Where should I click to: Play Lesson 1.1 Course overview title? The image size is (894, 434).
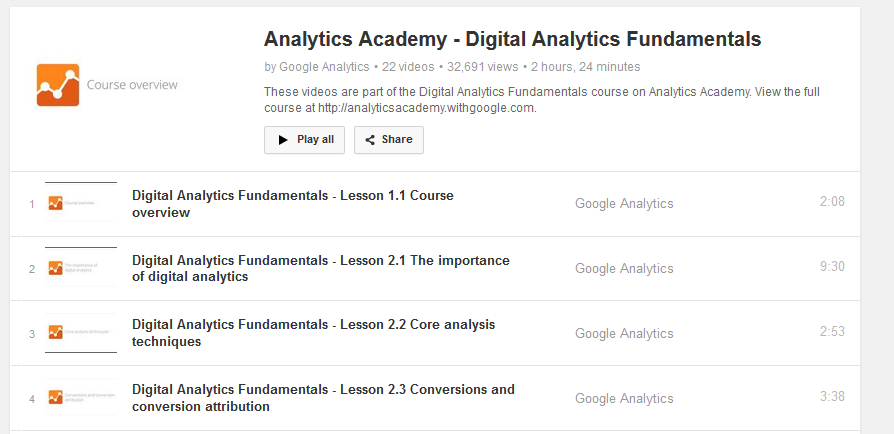click(292, 204)
